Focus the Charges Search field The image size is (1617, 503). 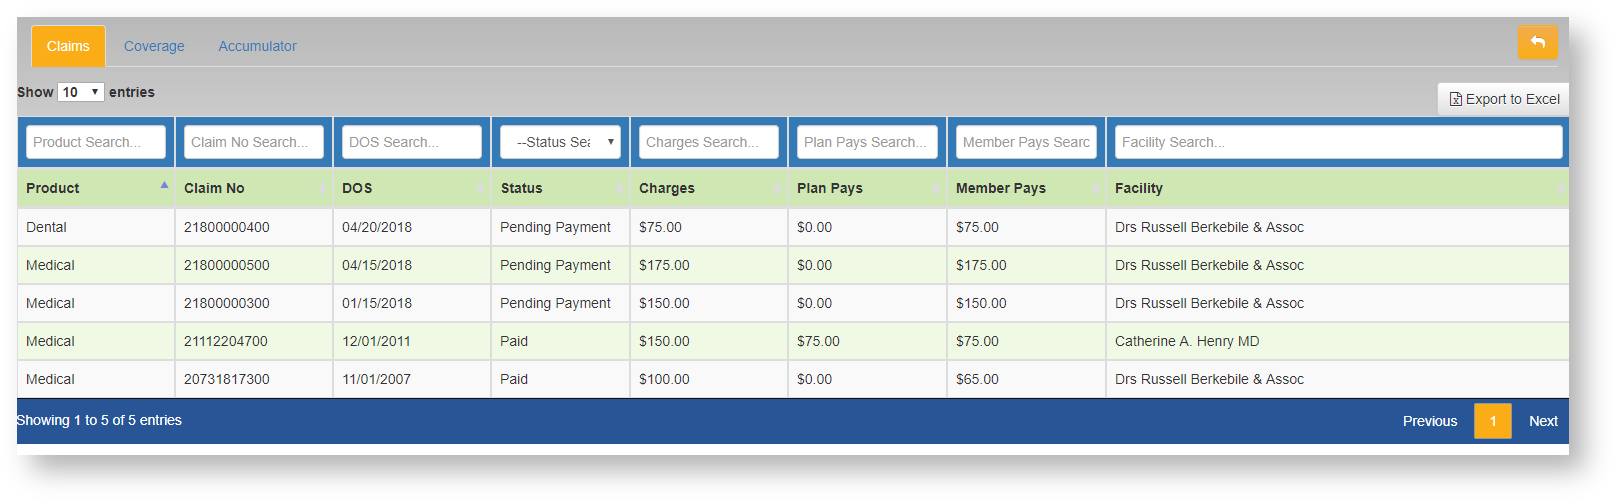(709, 142)
